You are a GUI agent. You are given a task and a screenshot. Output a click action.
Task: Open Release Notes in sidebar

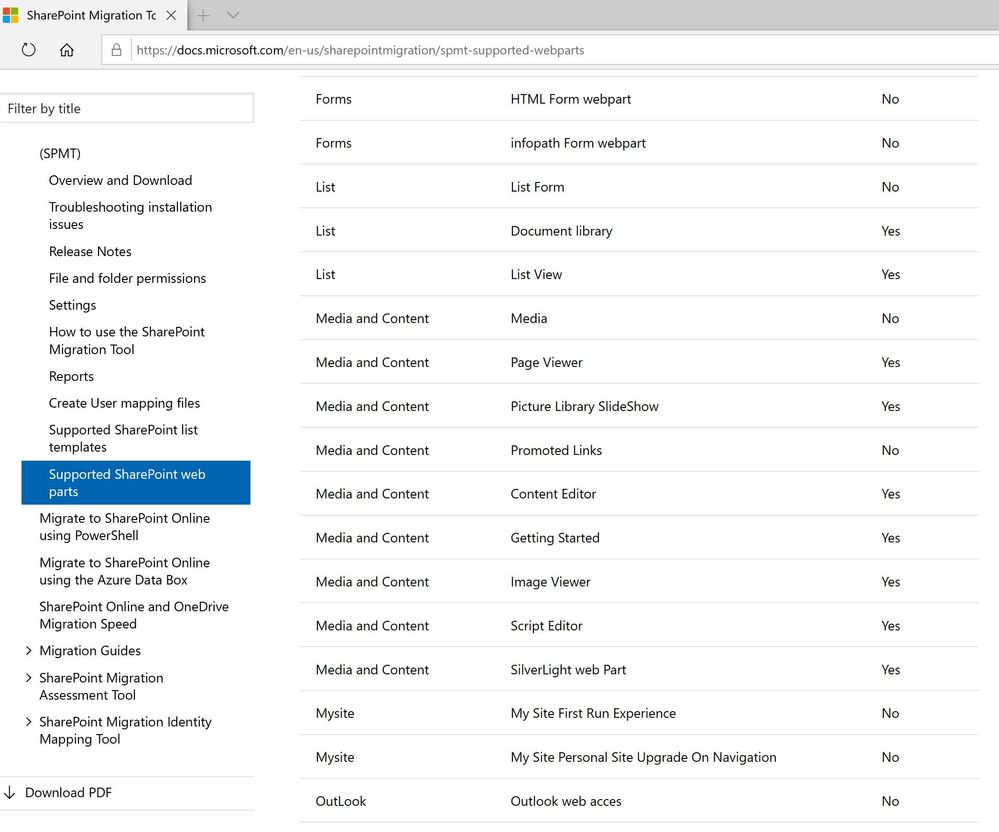coord(90,251)
